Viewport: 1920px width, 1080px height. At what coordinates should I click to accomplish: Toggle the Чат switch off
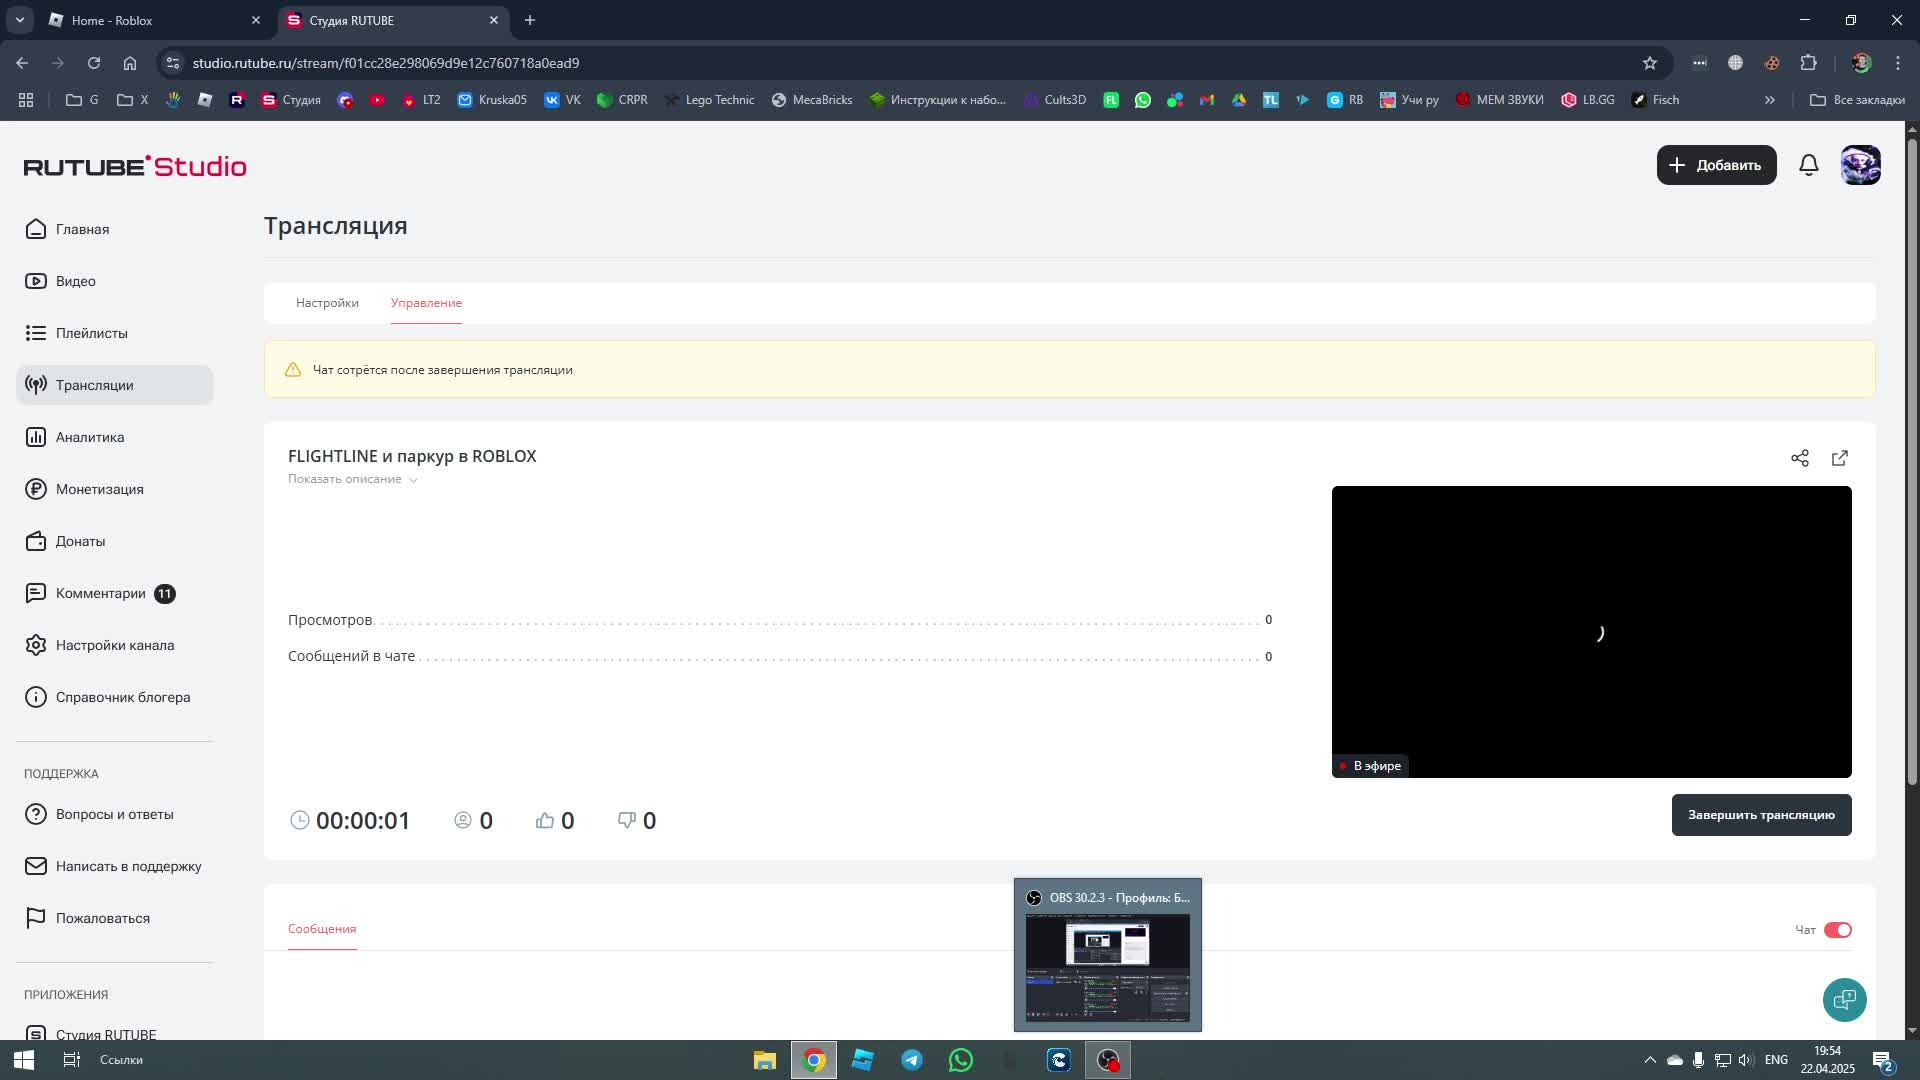click(x=1838, y=930)
